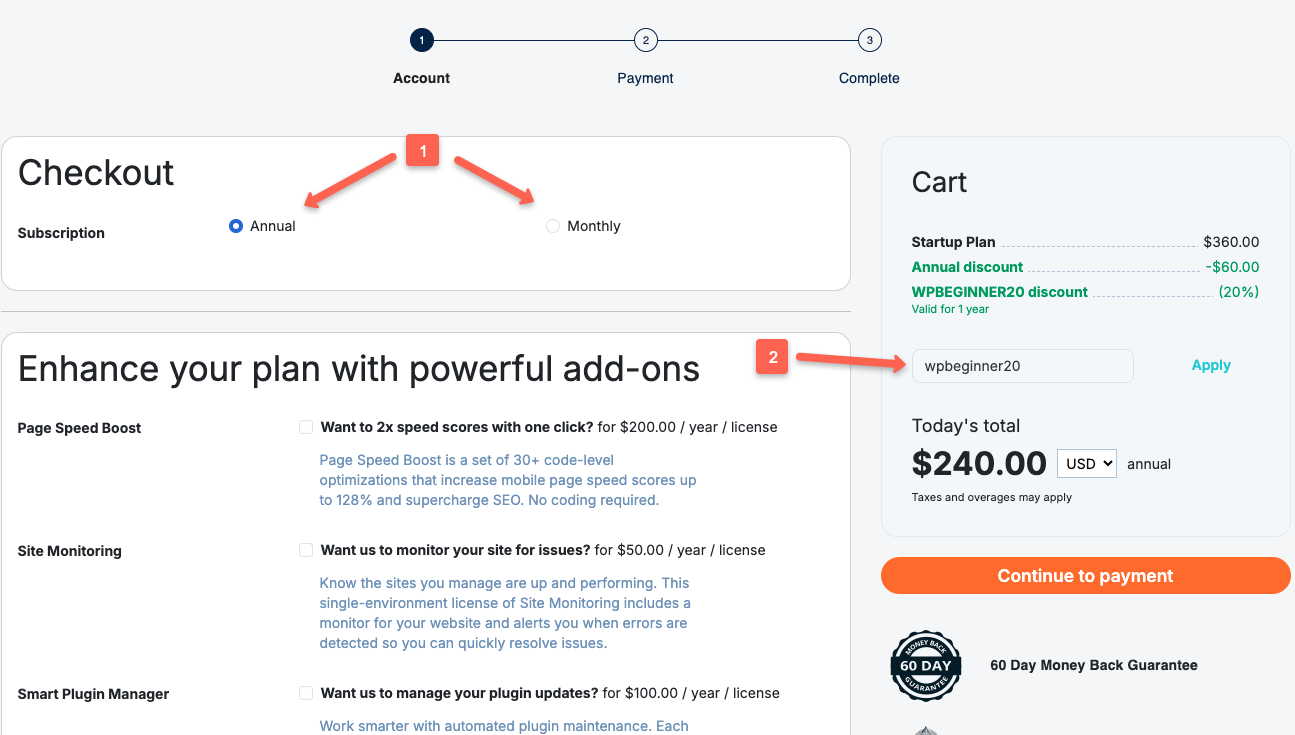Select the Annual subscription option
Viewport: 1295px width, 735px height.
[x=234, y=225]
